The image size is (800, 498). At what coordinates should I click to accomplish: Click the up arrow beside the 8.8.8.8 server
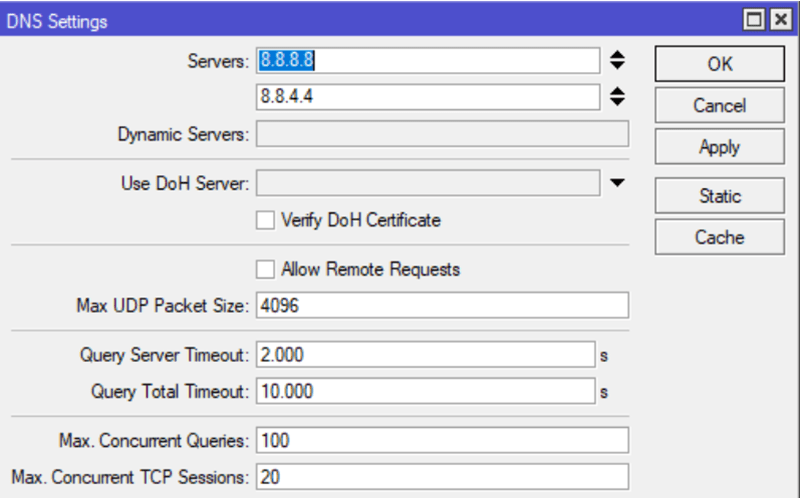617,56
